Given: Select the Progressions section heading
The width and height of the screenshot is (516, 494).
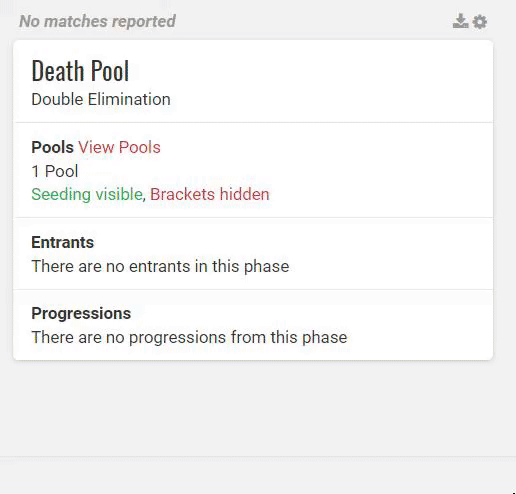Looking at the screenshot, I should pyautogui.click(x=81, y=313).
